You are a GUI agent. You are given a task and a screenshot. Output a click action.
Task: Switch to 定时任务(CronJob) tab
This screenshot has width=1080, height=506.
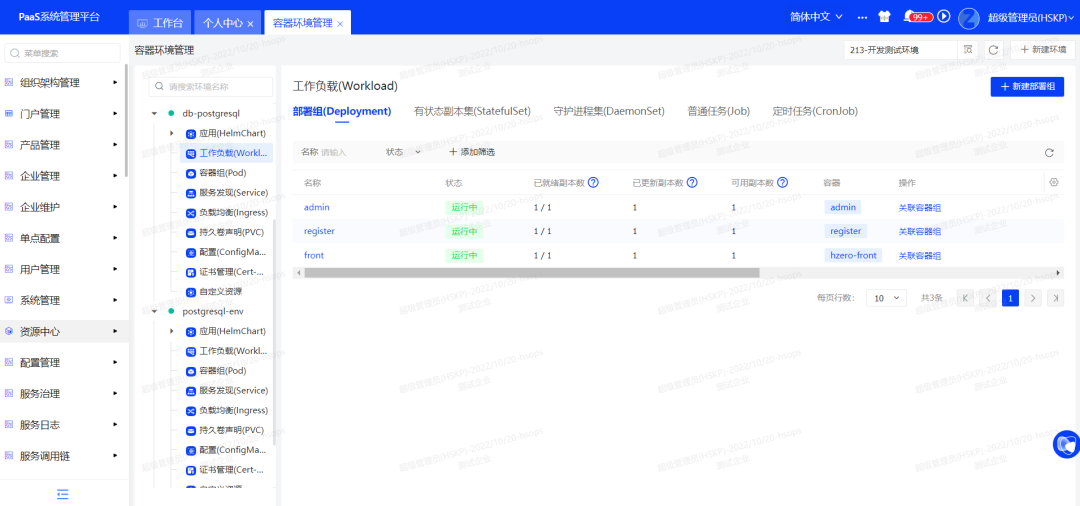tap(815, 111)
